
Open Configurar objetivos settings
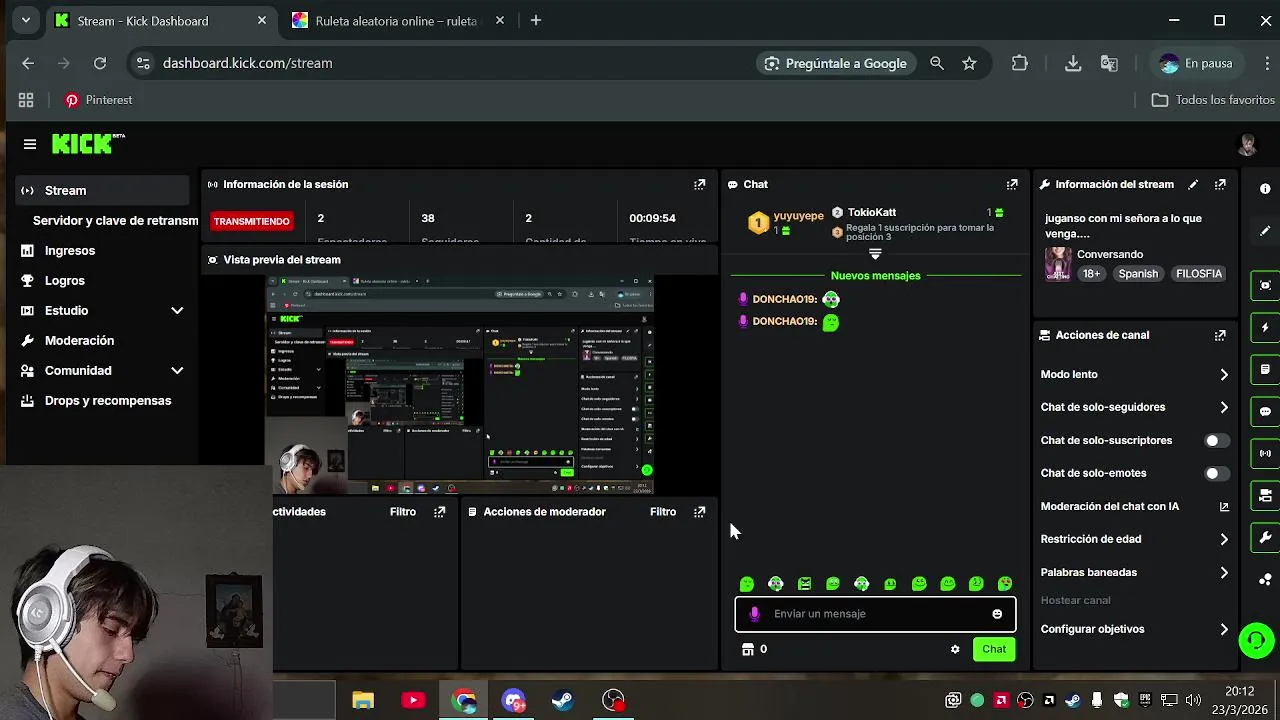pos(1134,629)
